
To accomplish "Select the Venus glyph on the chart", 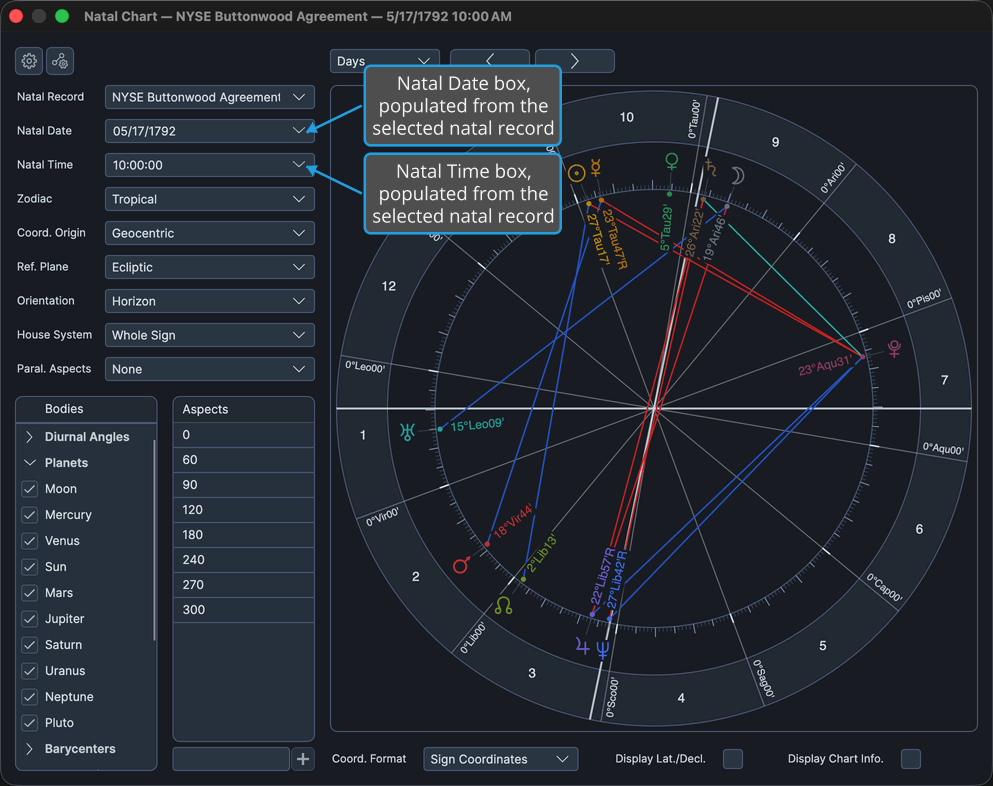I will pyautogui.click(x=672, y=162).
